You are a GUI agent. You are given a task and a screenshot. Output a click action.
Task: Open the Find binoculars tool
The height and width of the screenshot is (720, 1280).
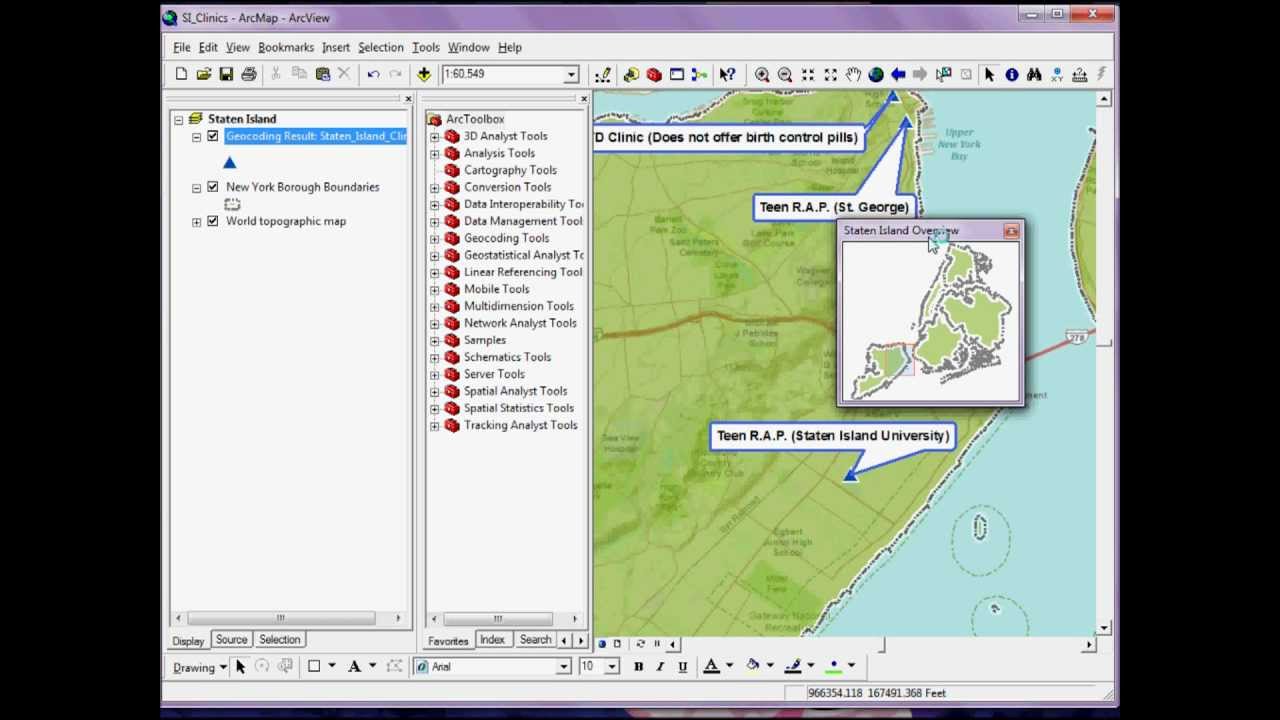1034,75
